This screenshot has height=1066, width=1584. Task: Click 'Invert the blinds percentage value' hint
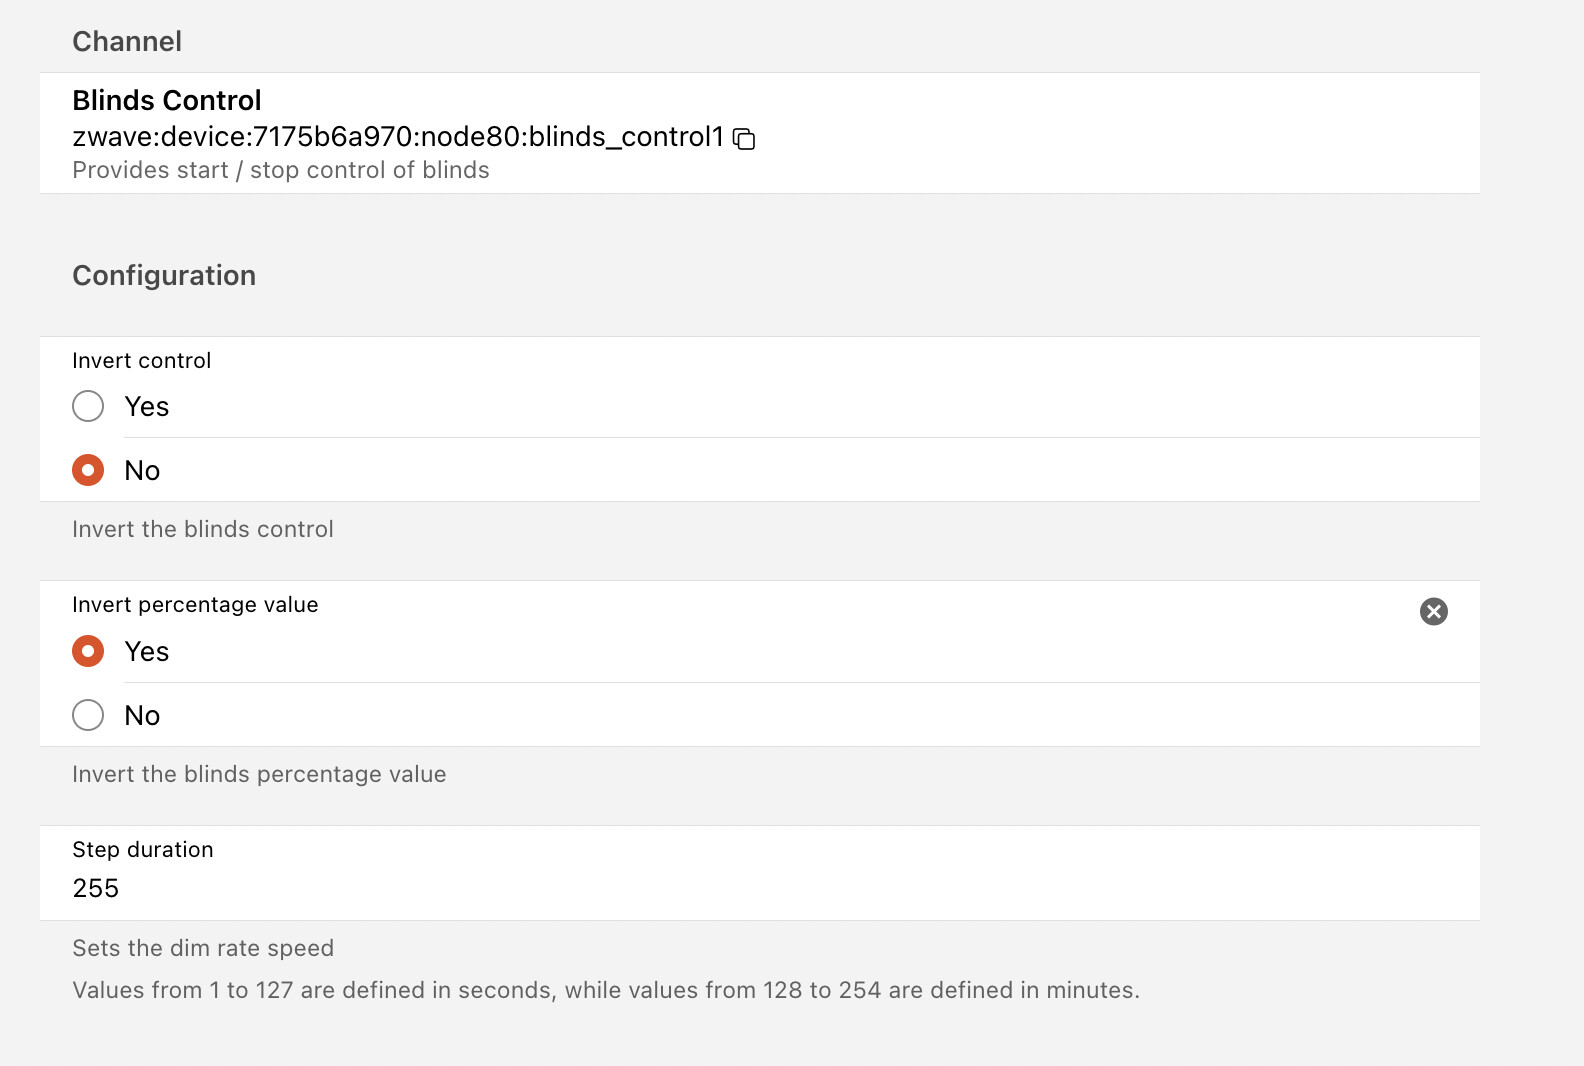click(x=259, y=774)
